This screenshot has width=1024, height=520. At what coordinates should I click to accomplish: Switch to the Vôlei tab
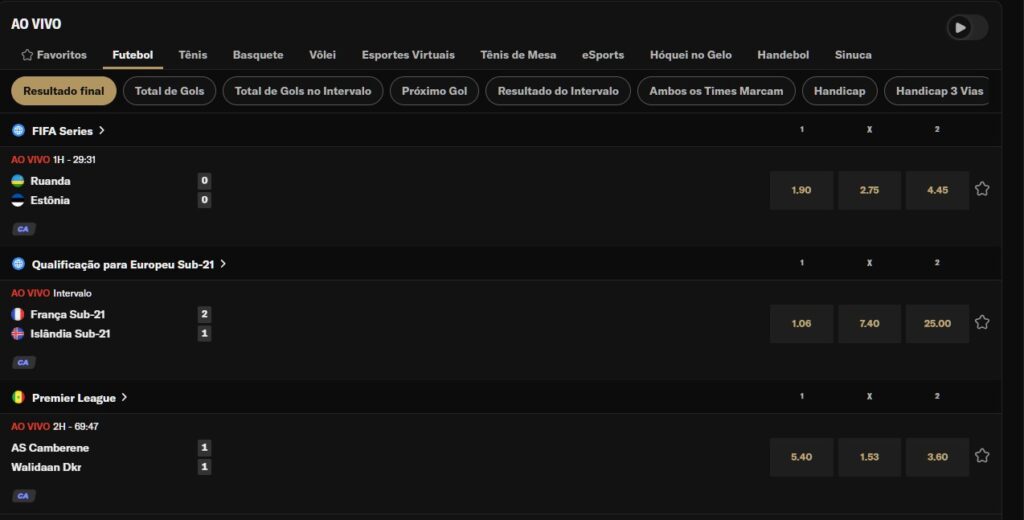pyautogui.click(x=323, y=55)
